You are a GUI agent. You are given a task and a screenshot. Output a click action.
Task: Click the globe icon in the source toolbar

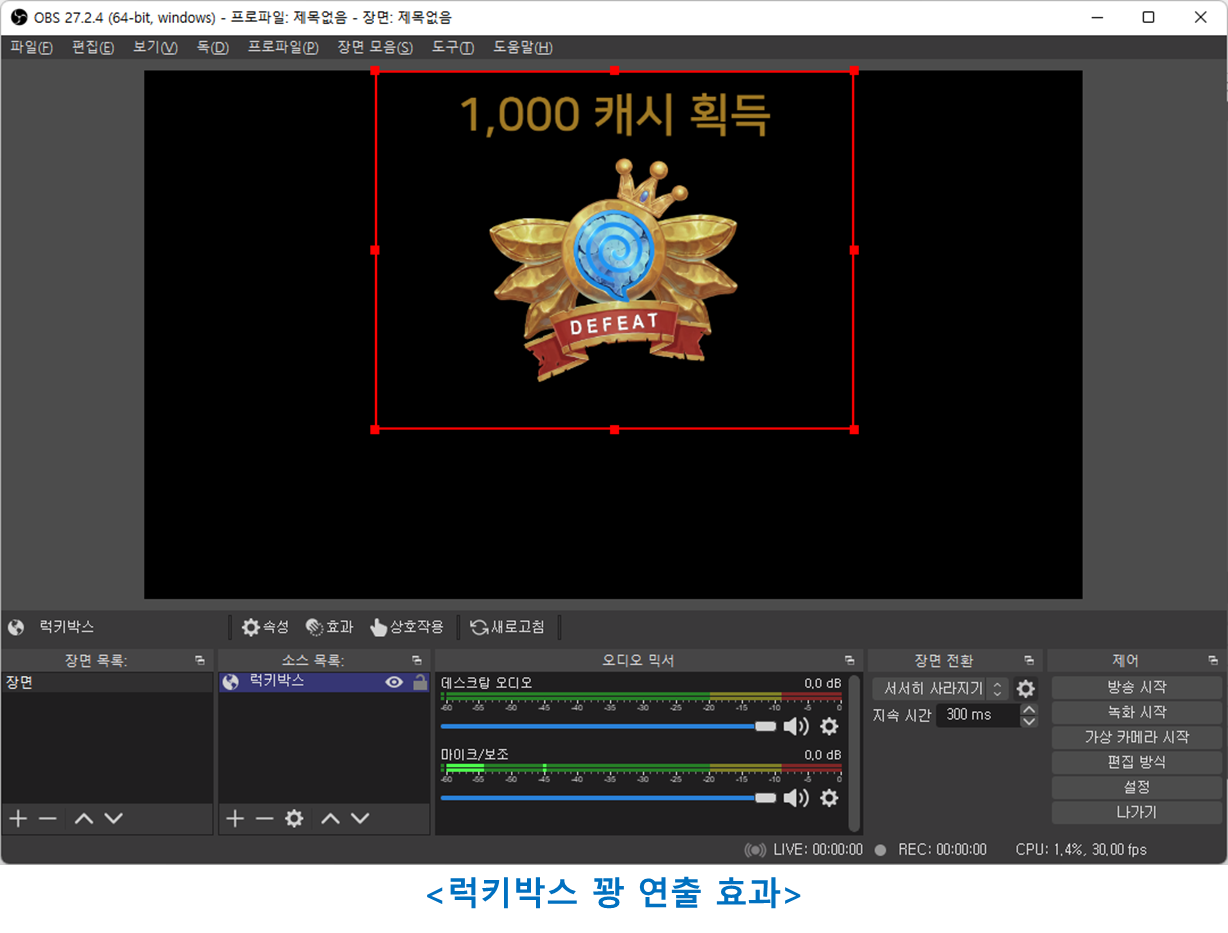pyautogui.click(x=16, y=627)
